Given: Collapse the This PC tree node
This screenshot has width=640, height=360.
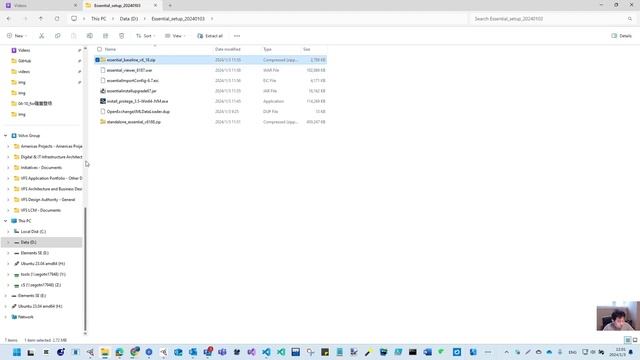Looking at the screenshot, I should 6,221.
